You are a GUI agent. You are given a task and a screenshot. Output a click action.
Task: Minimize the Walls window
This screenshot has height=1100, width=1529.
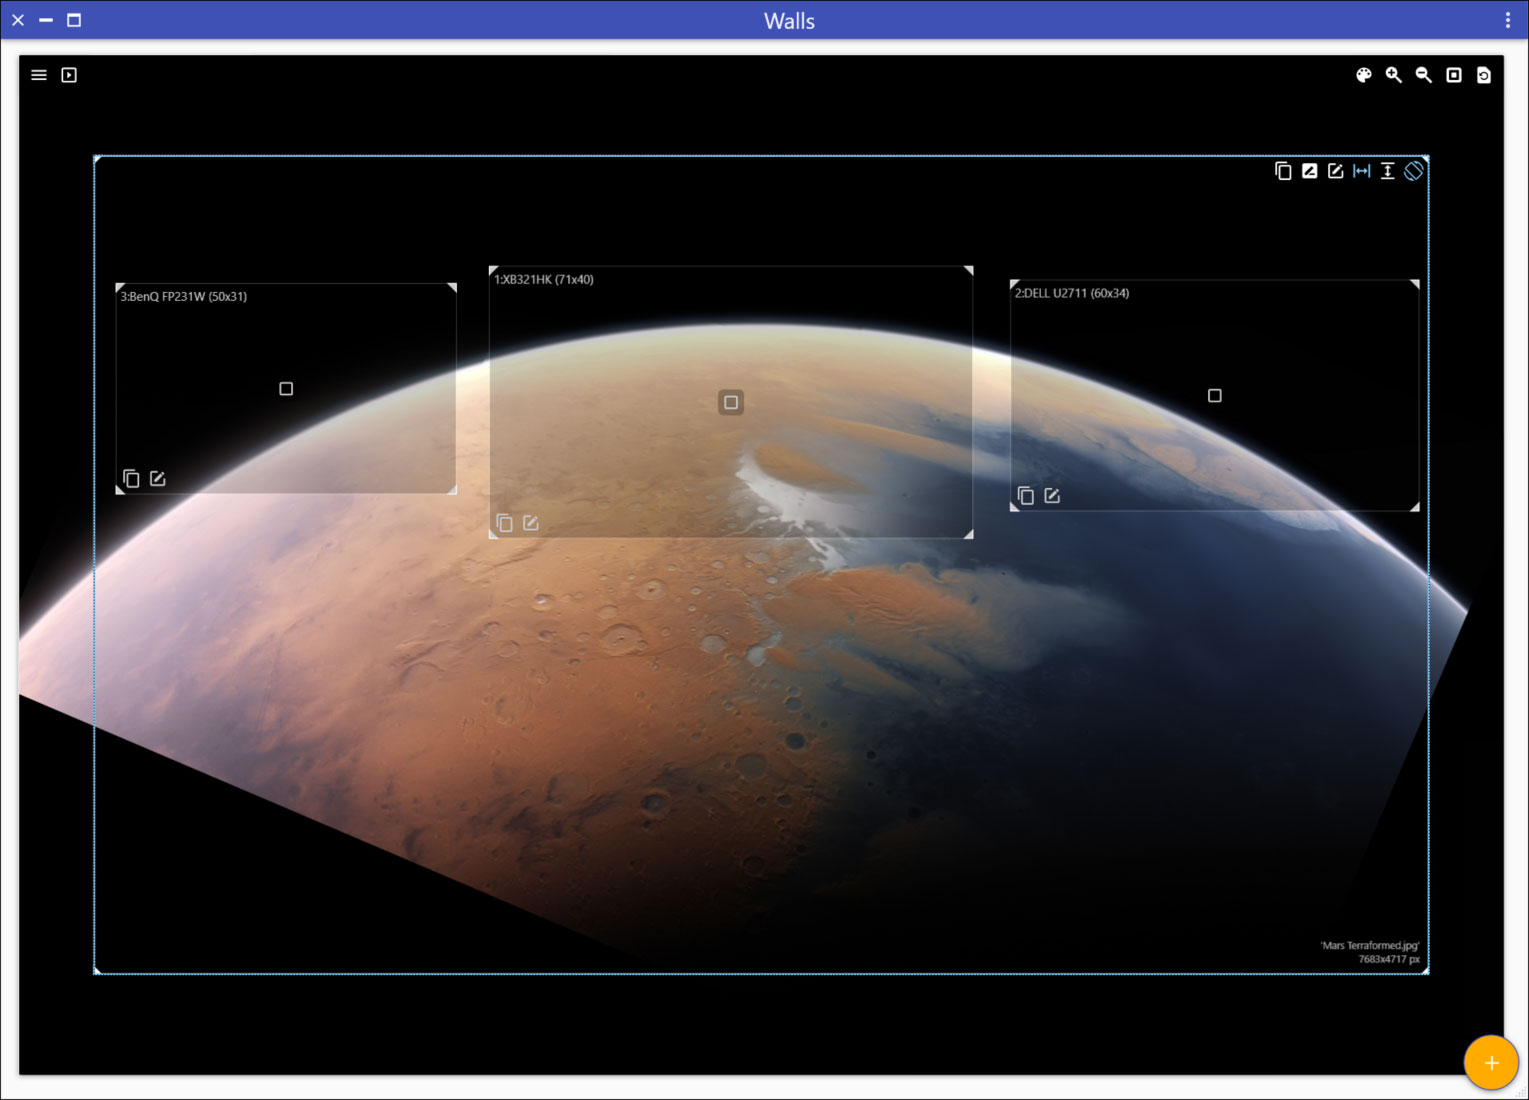[x=46, y=20]
